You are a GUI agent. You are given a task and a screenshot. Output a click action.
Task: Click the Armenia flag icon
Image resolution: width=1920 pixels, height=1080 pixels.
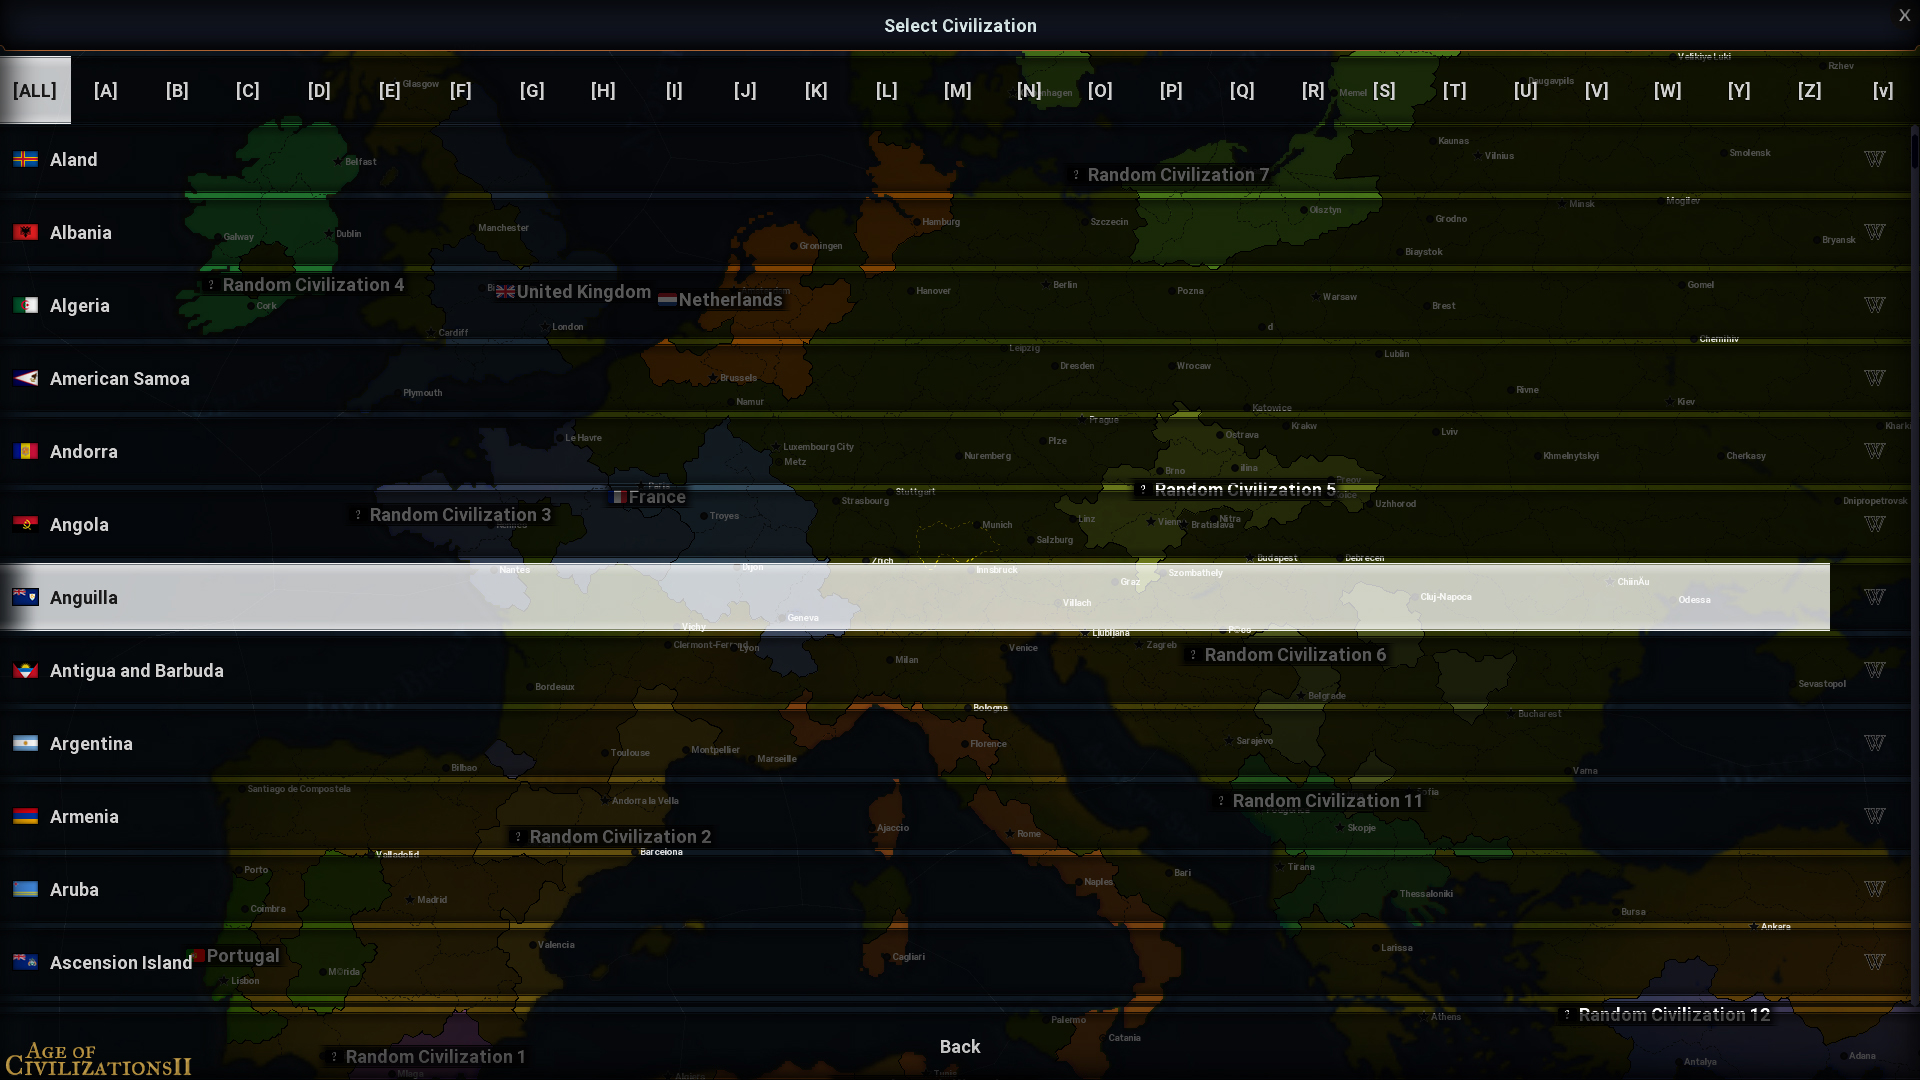click(x=25, y=816)
